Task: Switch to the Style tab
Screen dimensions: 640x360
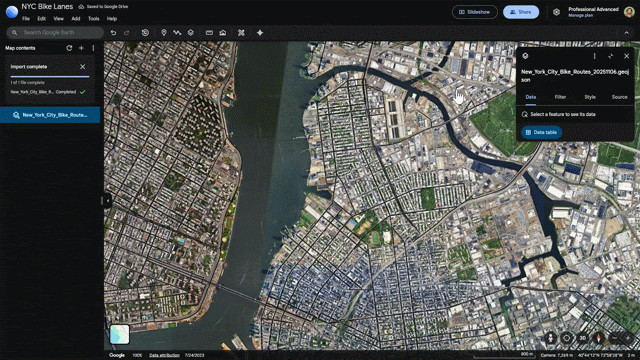Action: pyautogui.click(x=590, y=97)
